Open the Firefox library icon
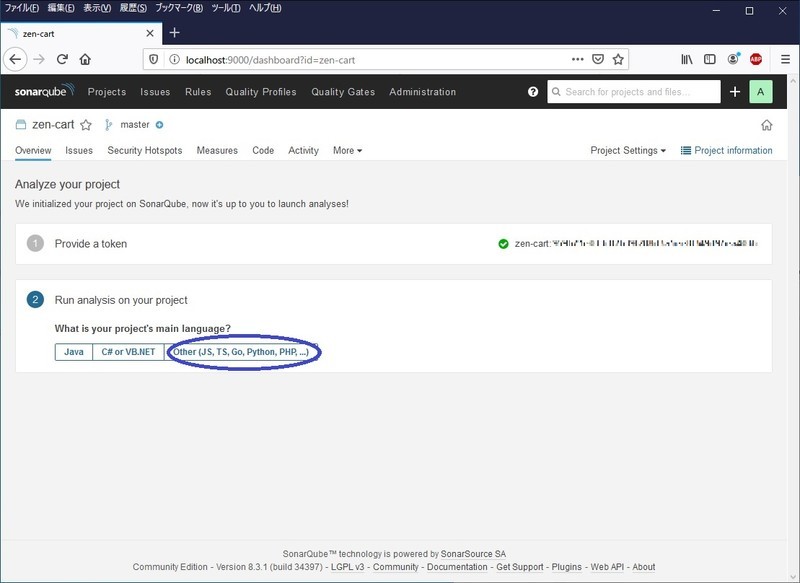Viewport: 800px width, 583px height. (687, 60)
